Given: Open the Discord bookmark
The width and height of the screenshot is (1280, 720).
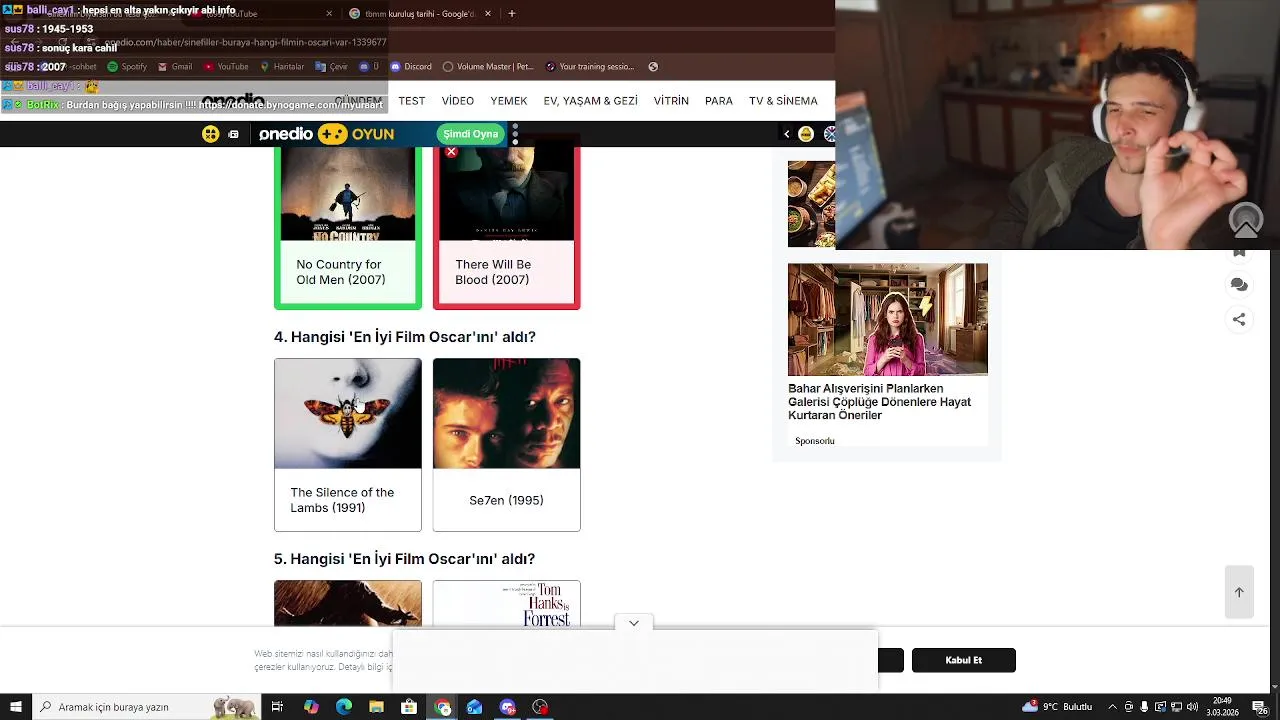Looking at the screenshot, I should point(411,67).
